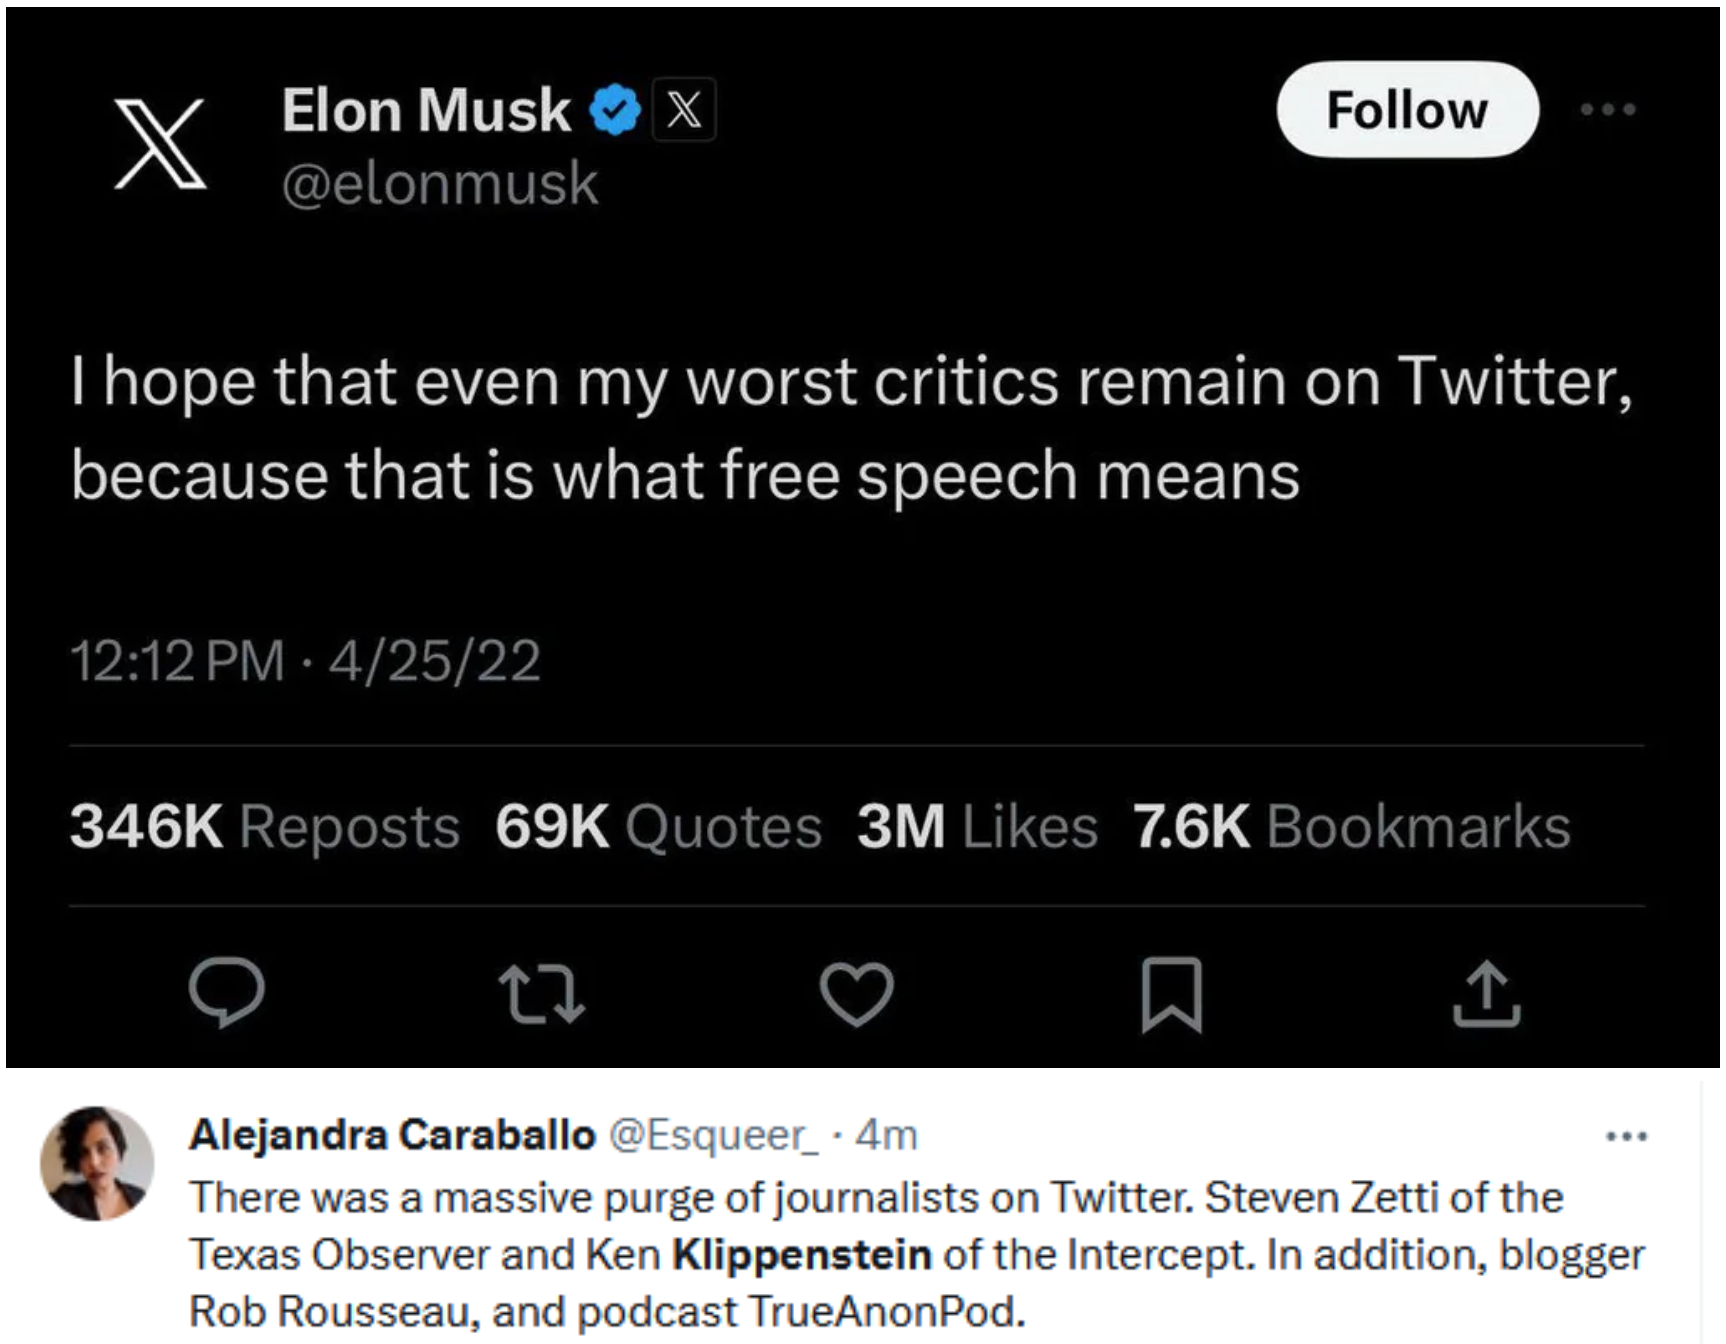Open Alejandra Caraballo's profile photo
The image size is (1726, 1344).
(x=97, y=1163)
